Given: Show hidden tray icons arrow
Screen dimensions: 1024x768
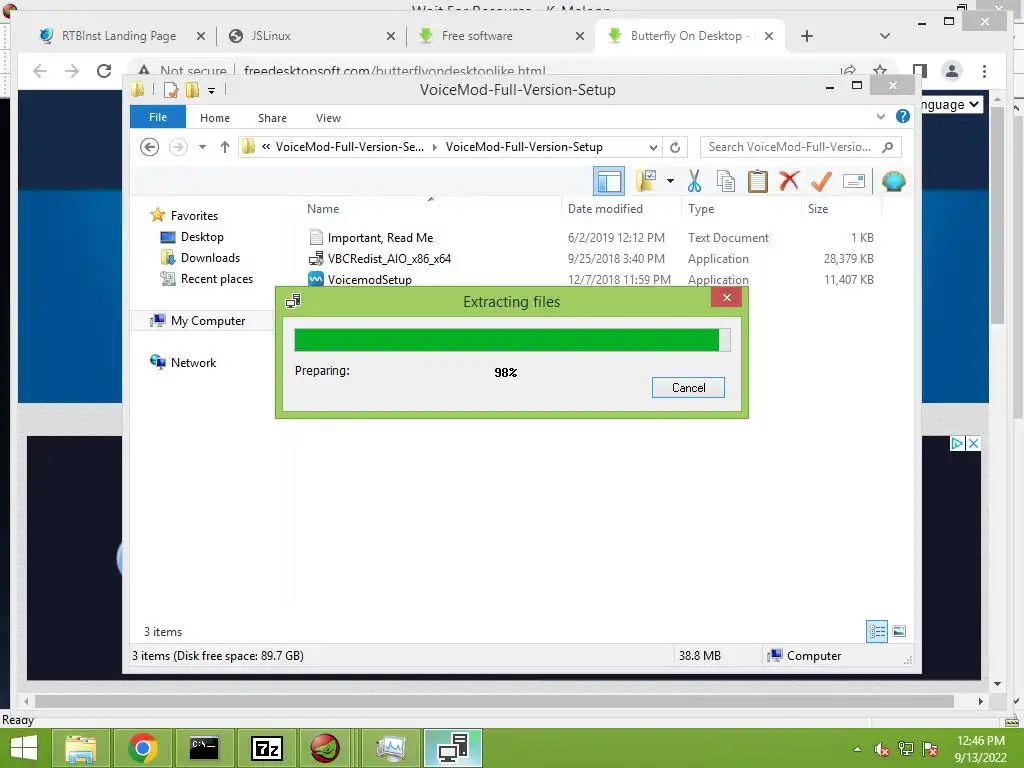Looking at the screenshot, I should tap(857, 750).
